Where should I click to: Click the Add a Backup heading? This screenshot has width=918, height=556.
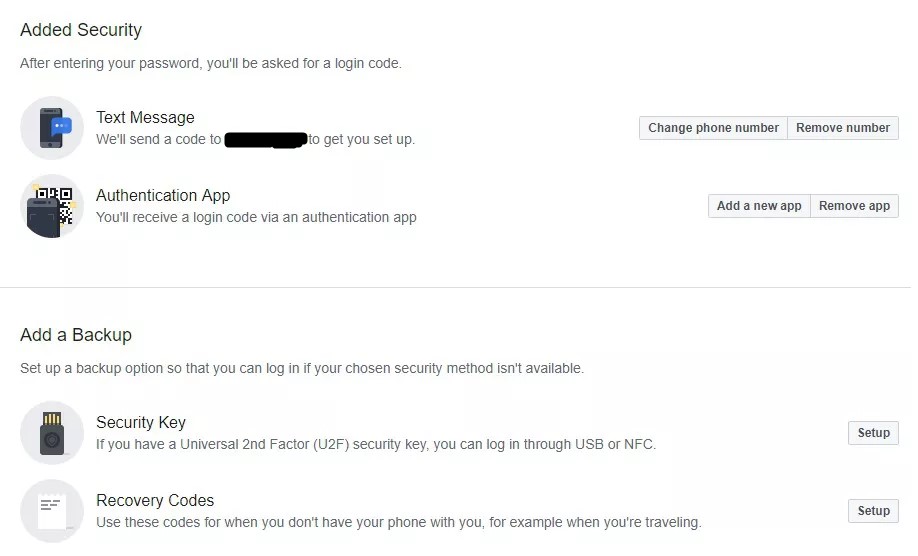click(76, 335)
